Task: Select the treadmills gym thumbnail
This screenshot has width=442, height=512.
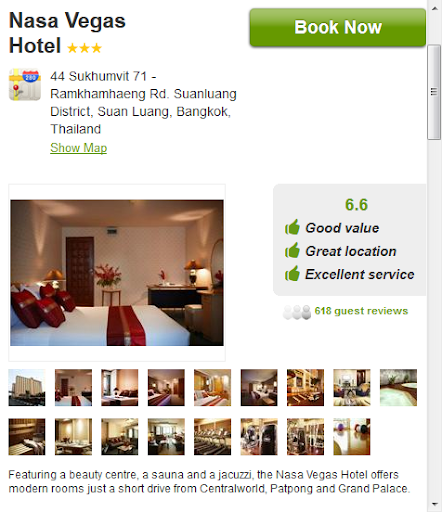Action: (x=212, y=437)
